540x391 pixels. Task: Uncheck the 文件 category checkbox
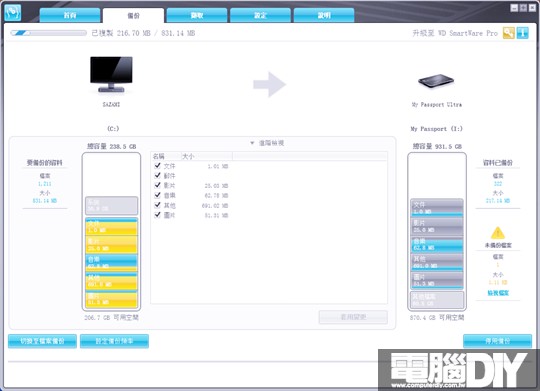click(157, 166)
